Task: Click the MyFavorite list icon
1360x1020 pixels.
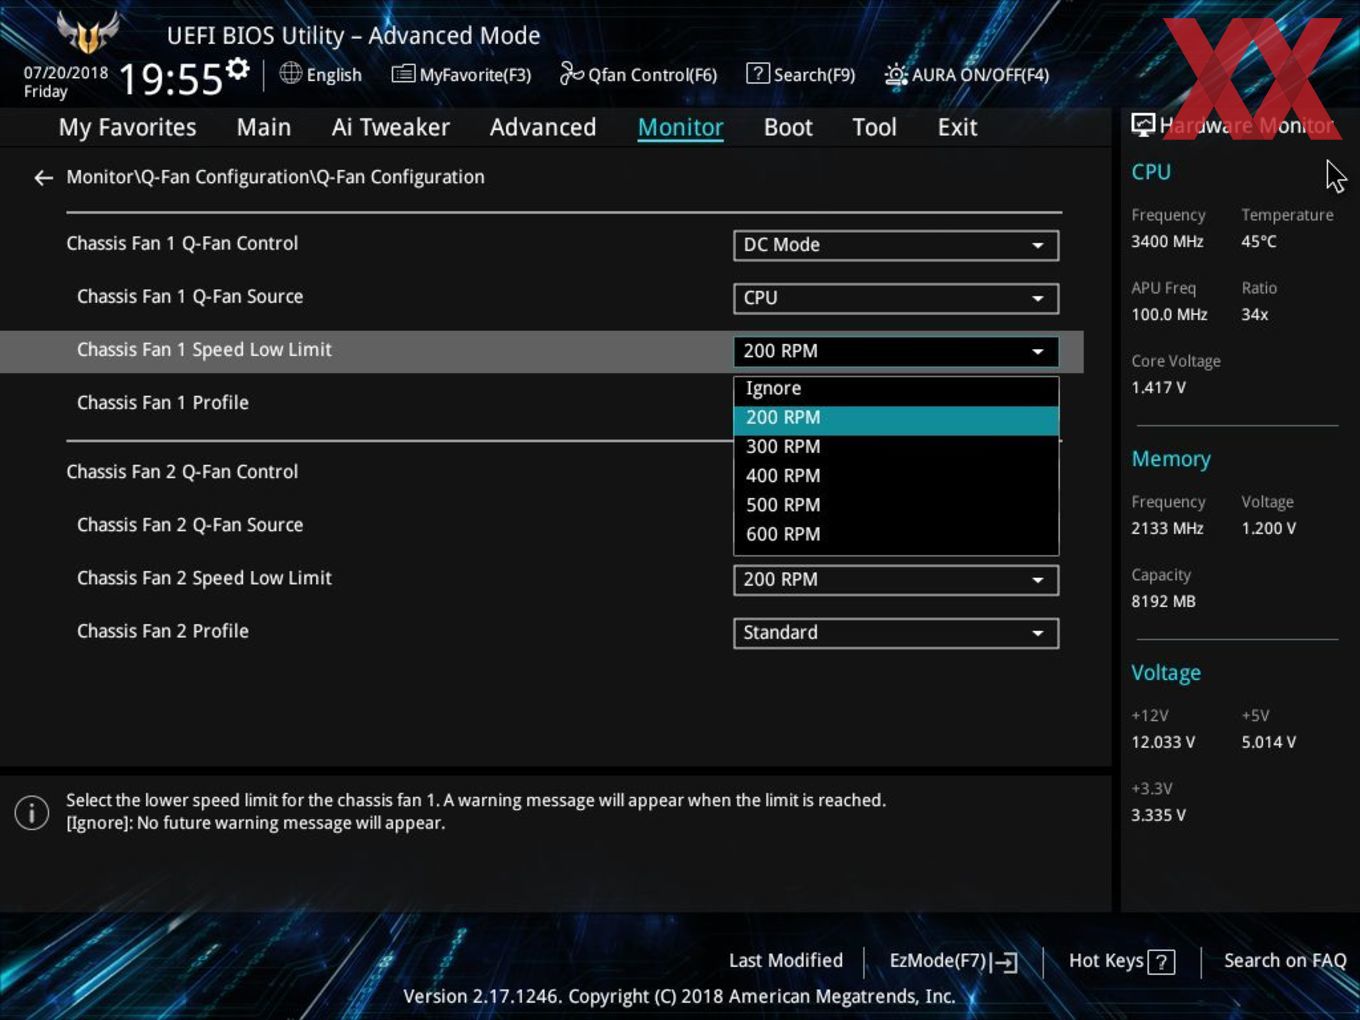Action: pos(403,74)
